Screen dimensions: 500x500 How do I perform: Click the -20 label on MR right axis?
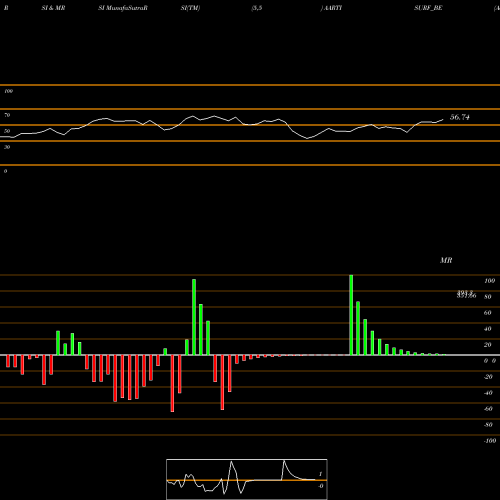pyautogui.click(x=488, y=377)
